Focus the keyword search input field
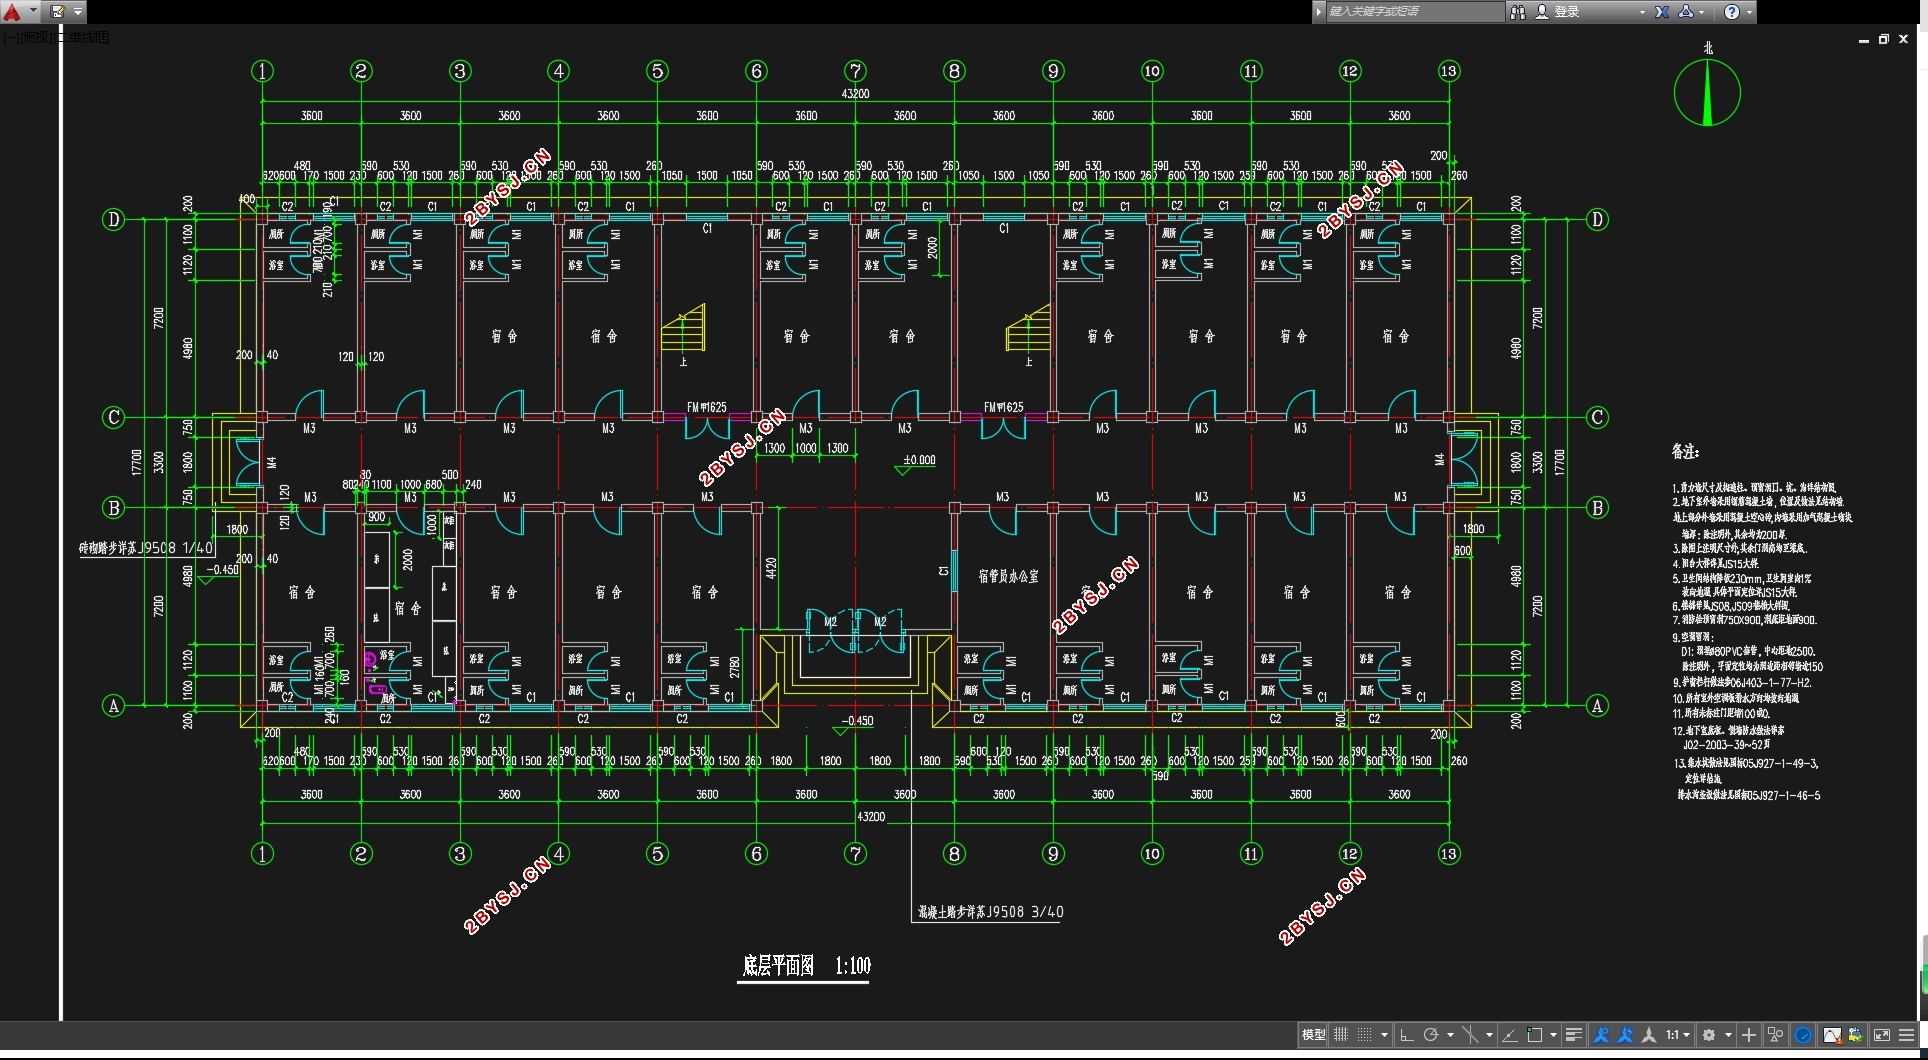This screenshot has height=1060, width=1928. pos(1414,12)
